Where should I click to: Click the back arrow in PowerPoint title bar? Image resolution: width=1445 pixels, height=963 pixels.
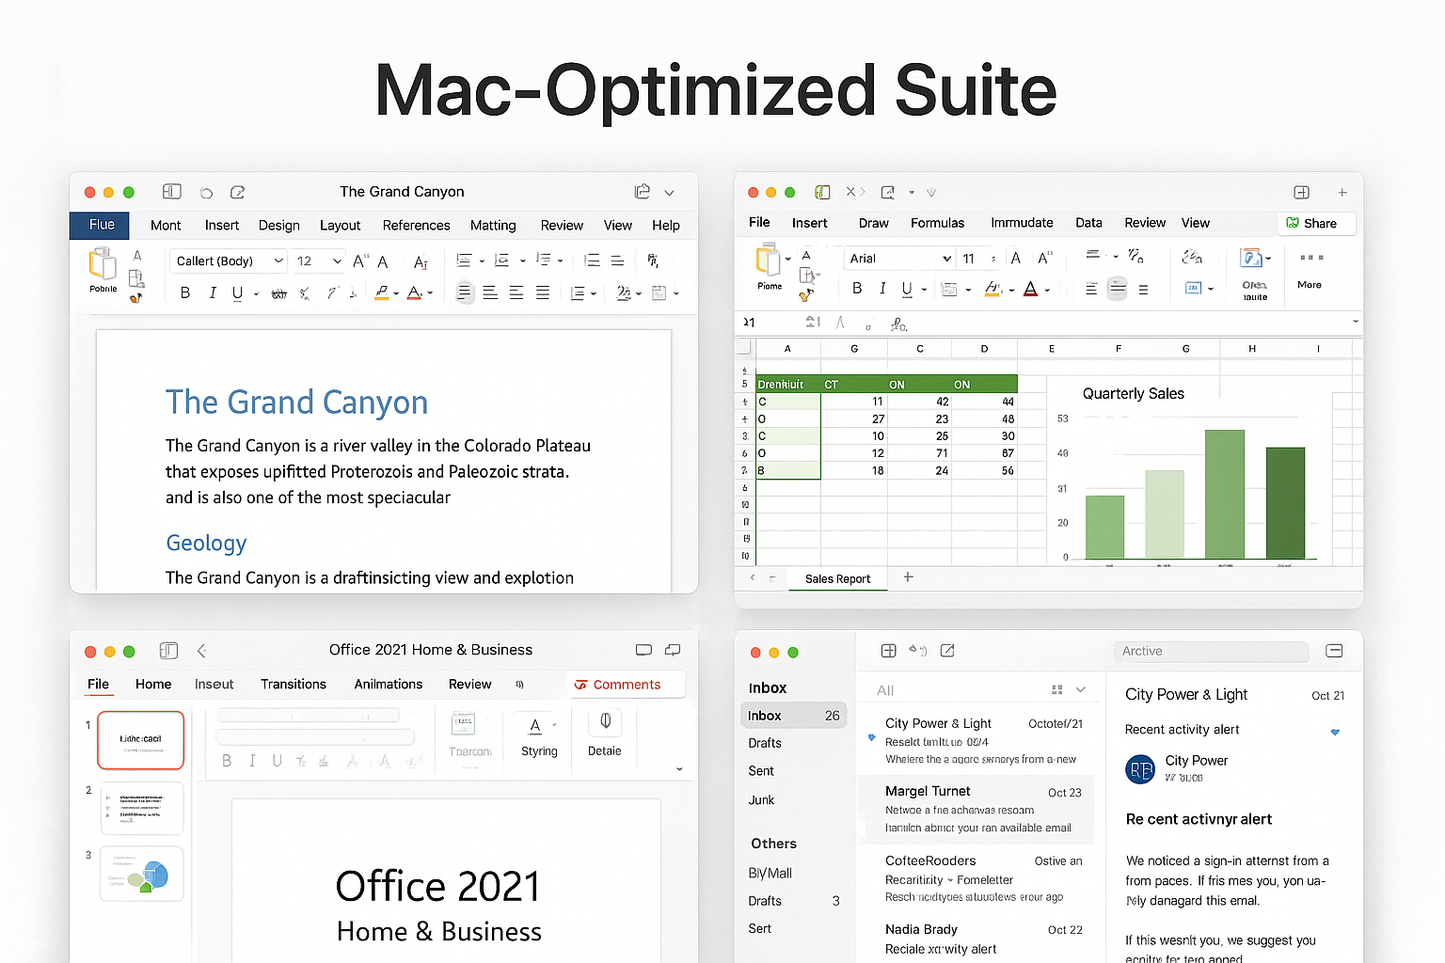201,650
